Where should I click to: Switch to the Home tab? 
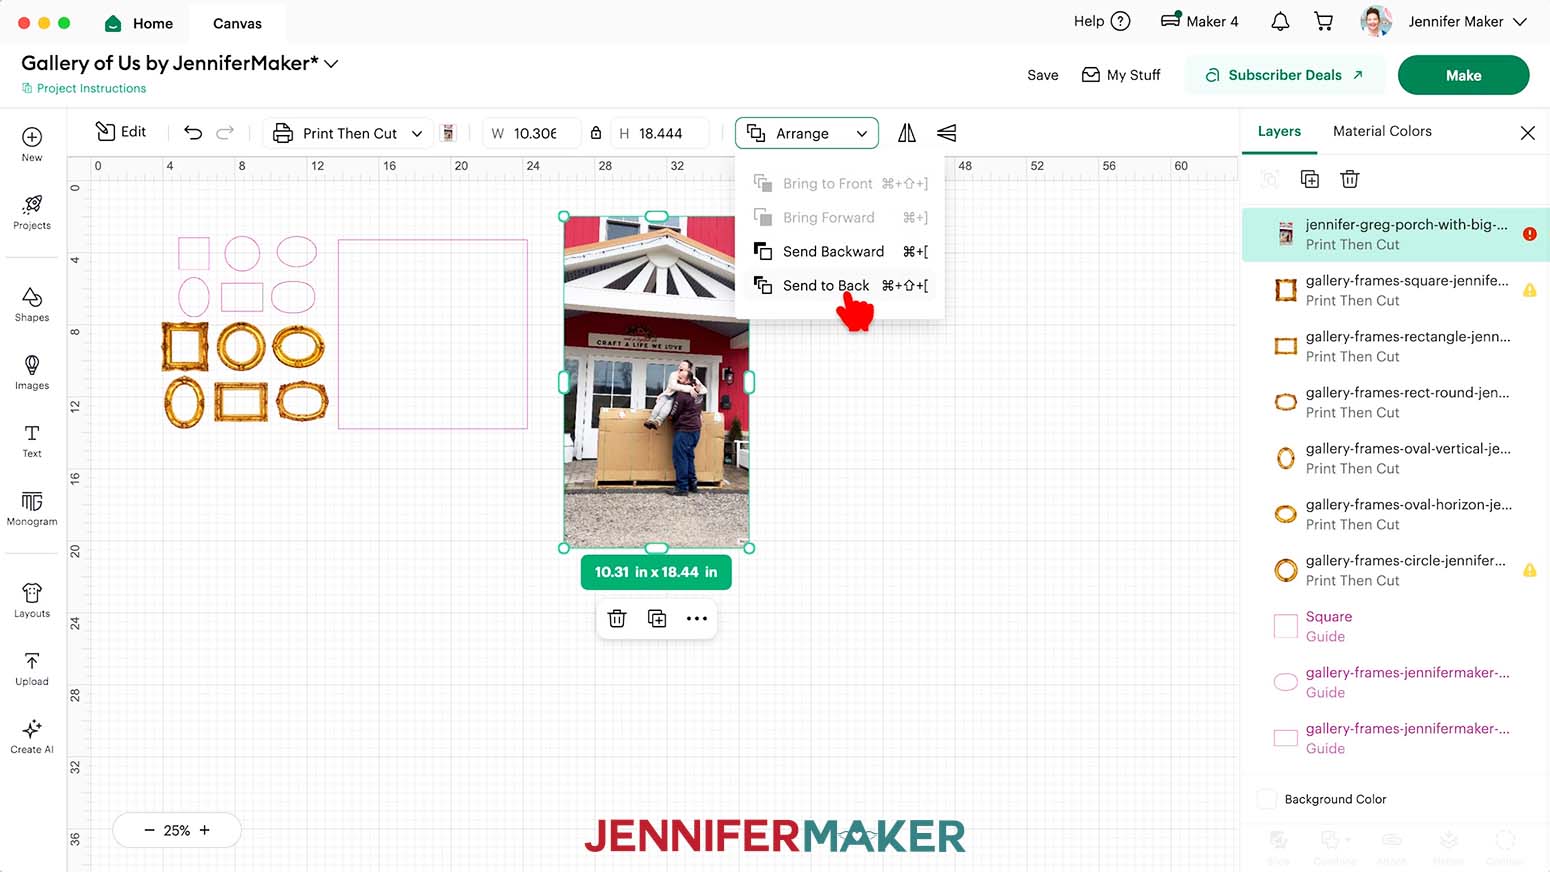click(x=139, y=23)
